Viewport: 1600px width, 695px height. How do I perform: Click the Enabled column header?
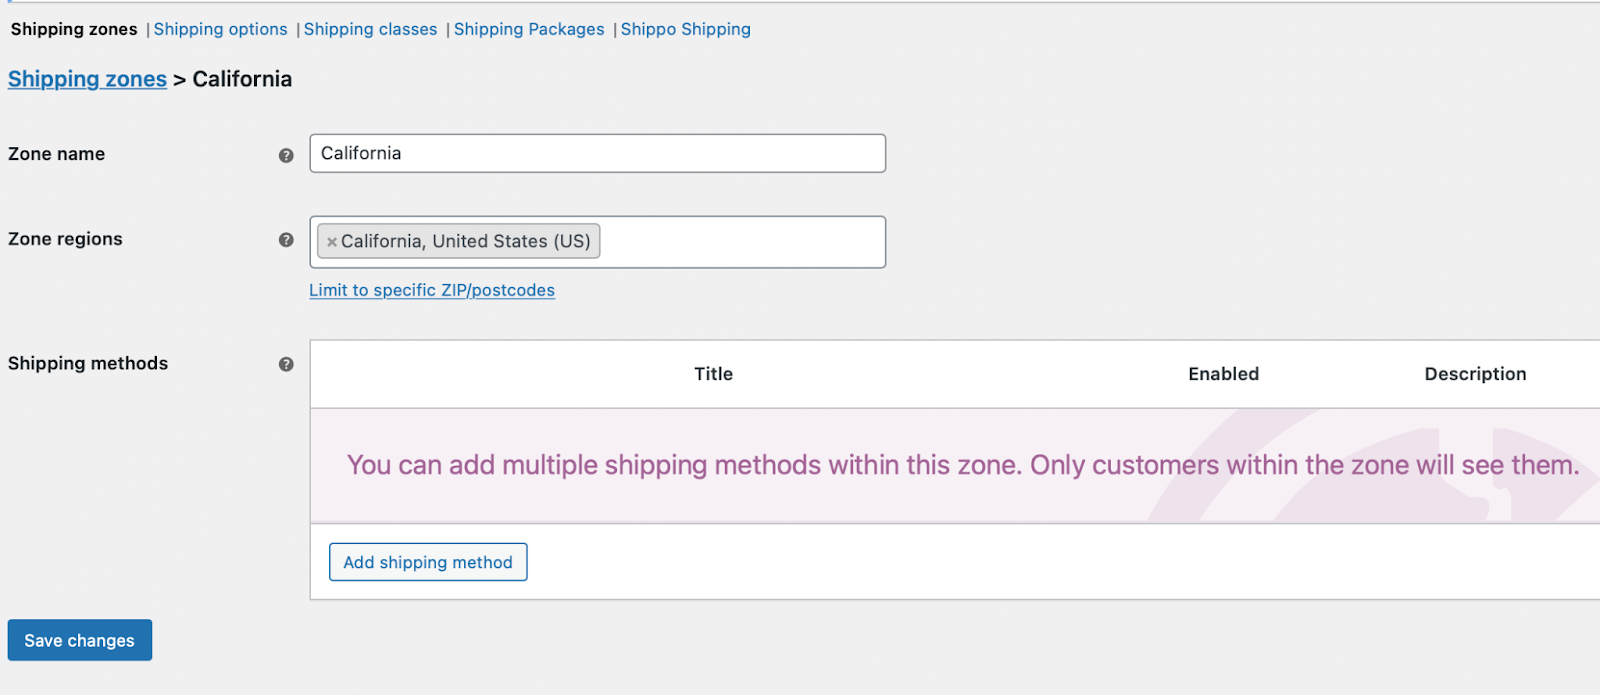tap(1223, 374)
